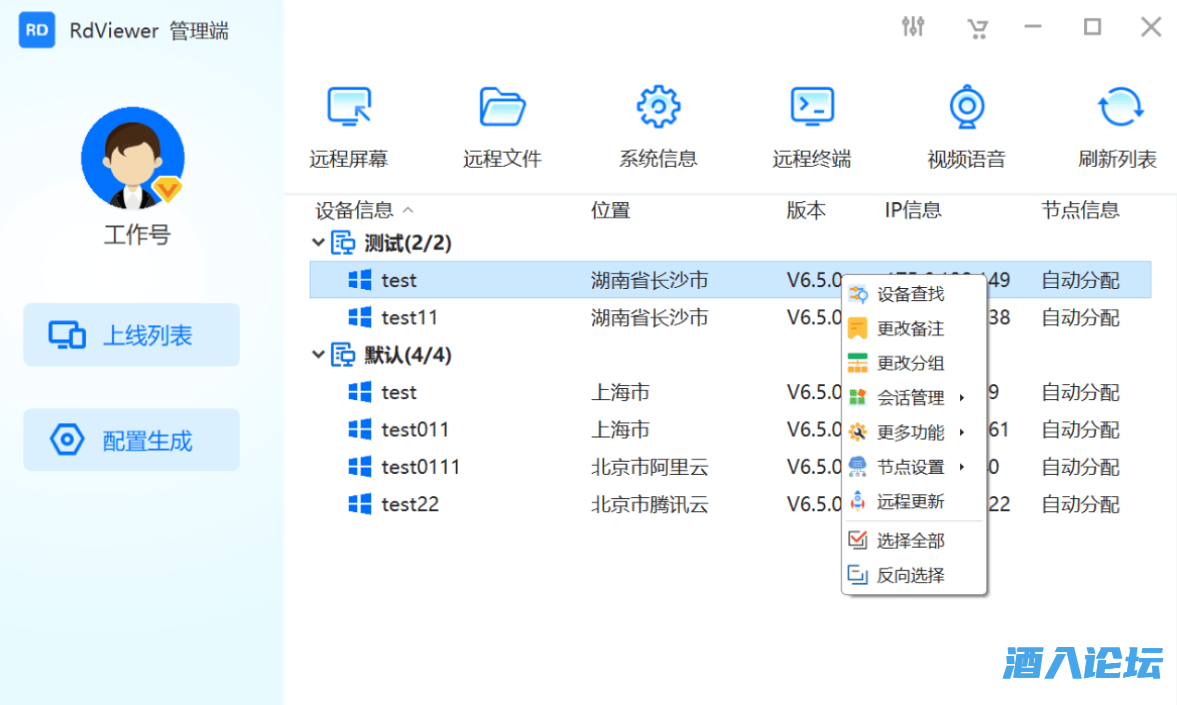Collapse the 默认(4/4) group
The height and width of the screenshot is (705, 1177).
pyautogui.click(x=318, y=354)
